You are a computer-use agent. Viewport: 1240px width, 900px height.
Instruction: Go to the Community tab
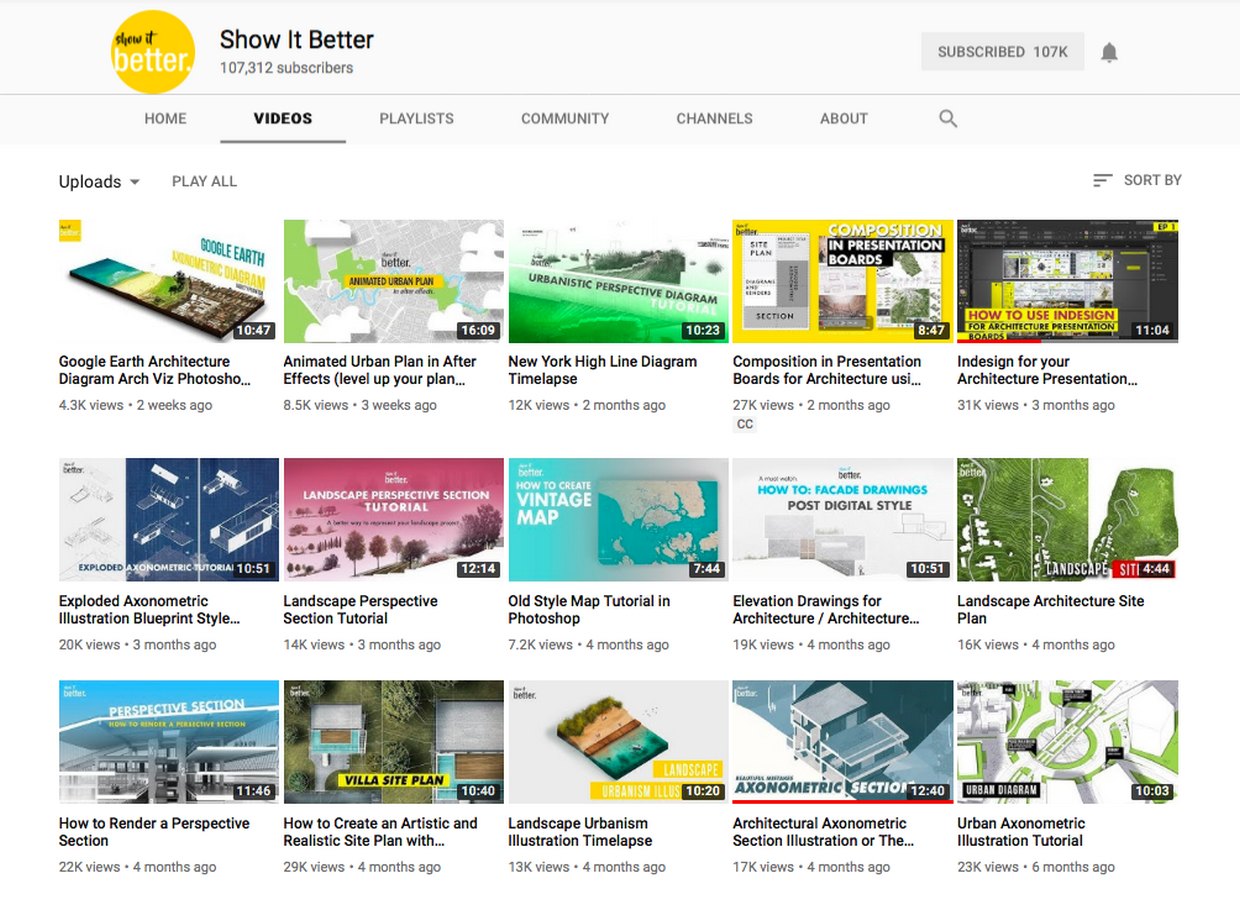[x=565, y=118]
